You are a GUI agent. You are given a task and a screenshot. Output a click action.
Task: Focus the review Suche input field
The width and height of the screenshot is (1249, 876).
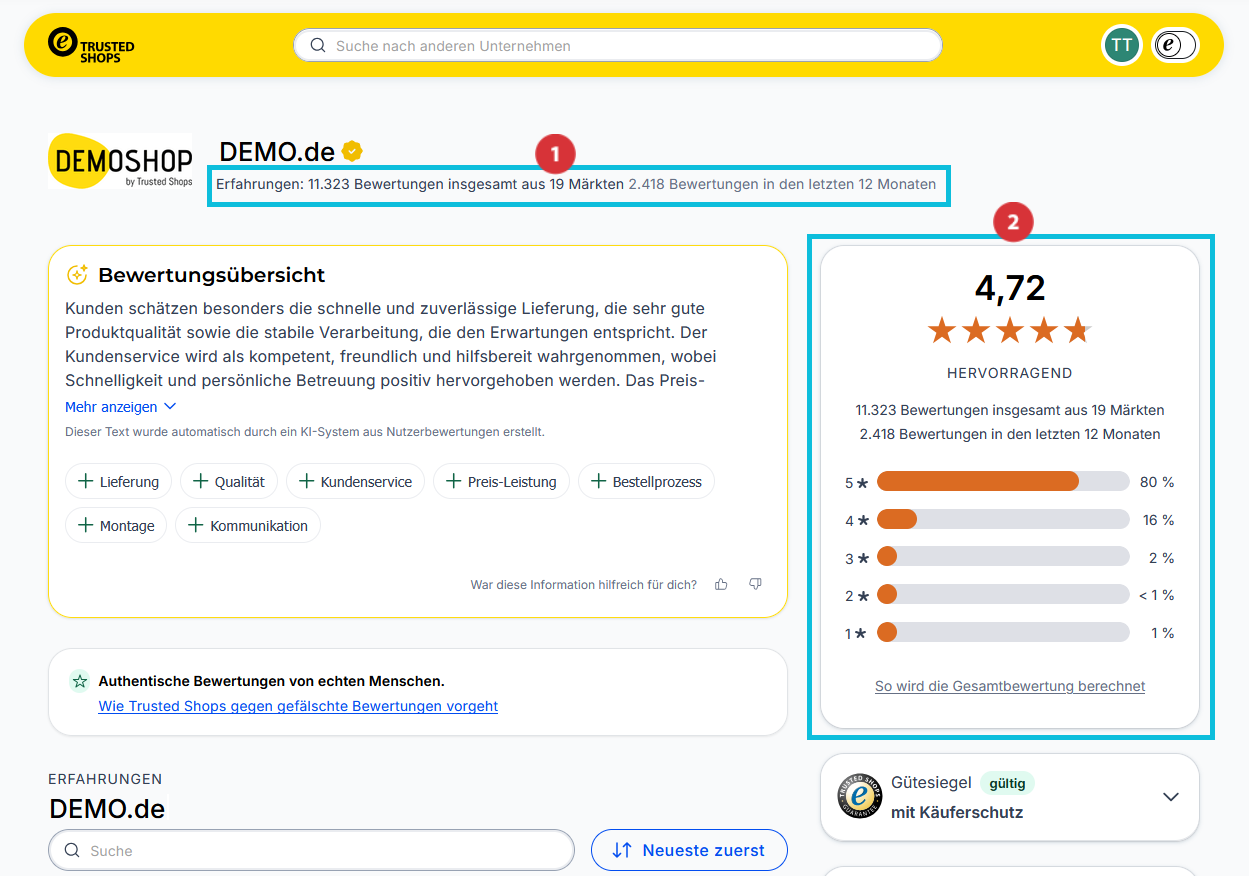311,850
